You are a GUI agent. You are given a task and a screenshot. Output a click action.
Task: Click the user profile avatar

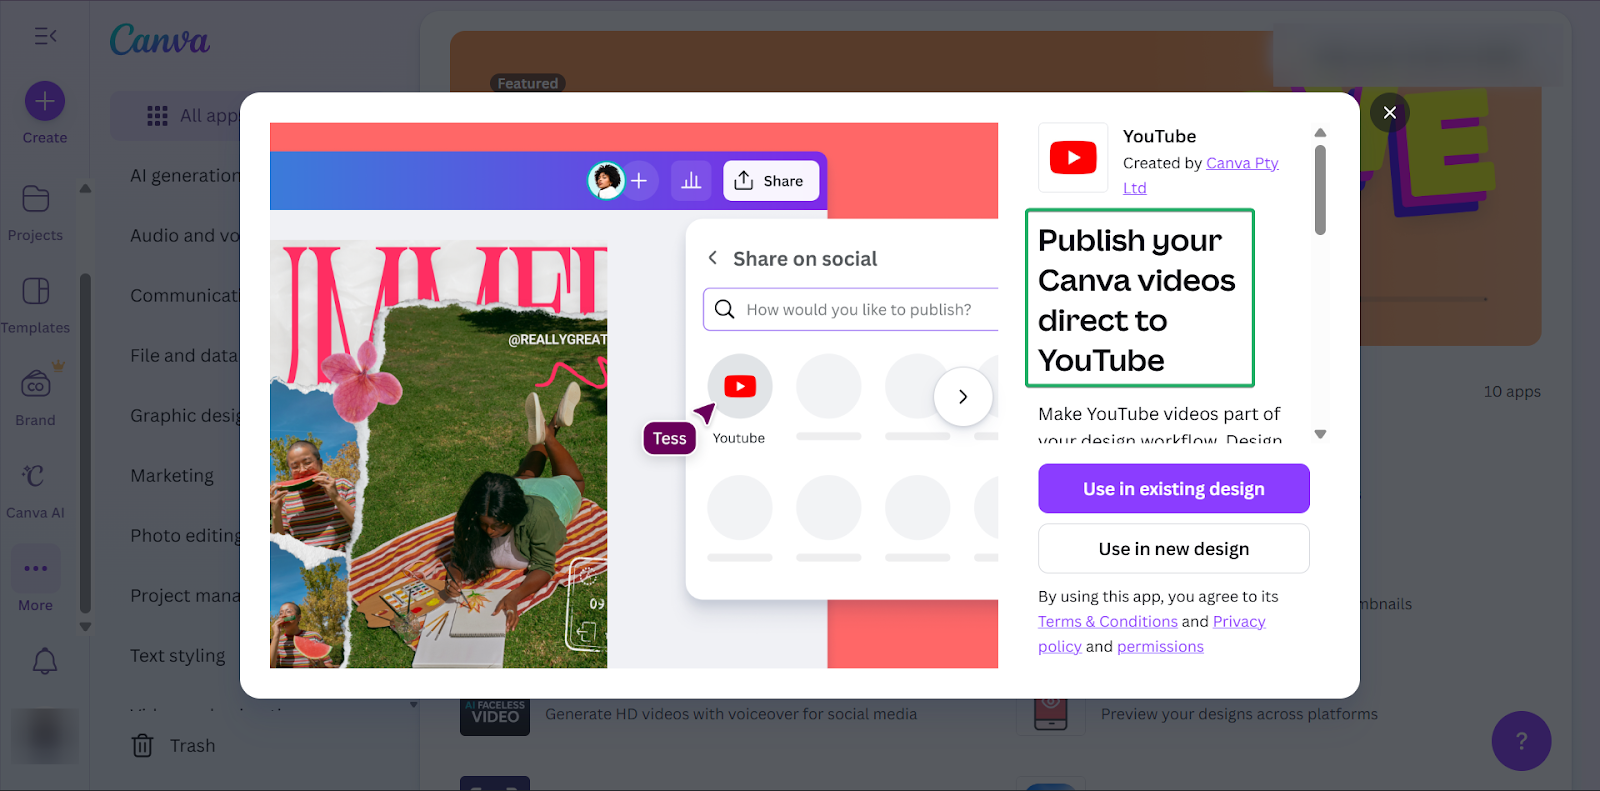pos(45,736)
